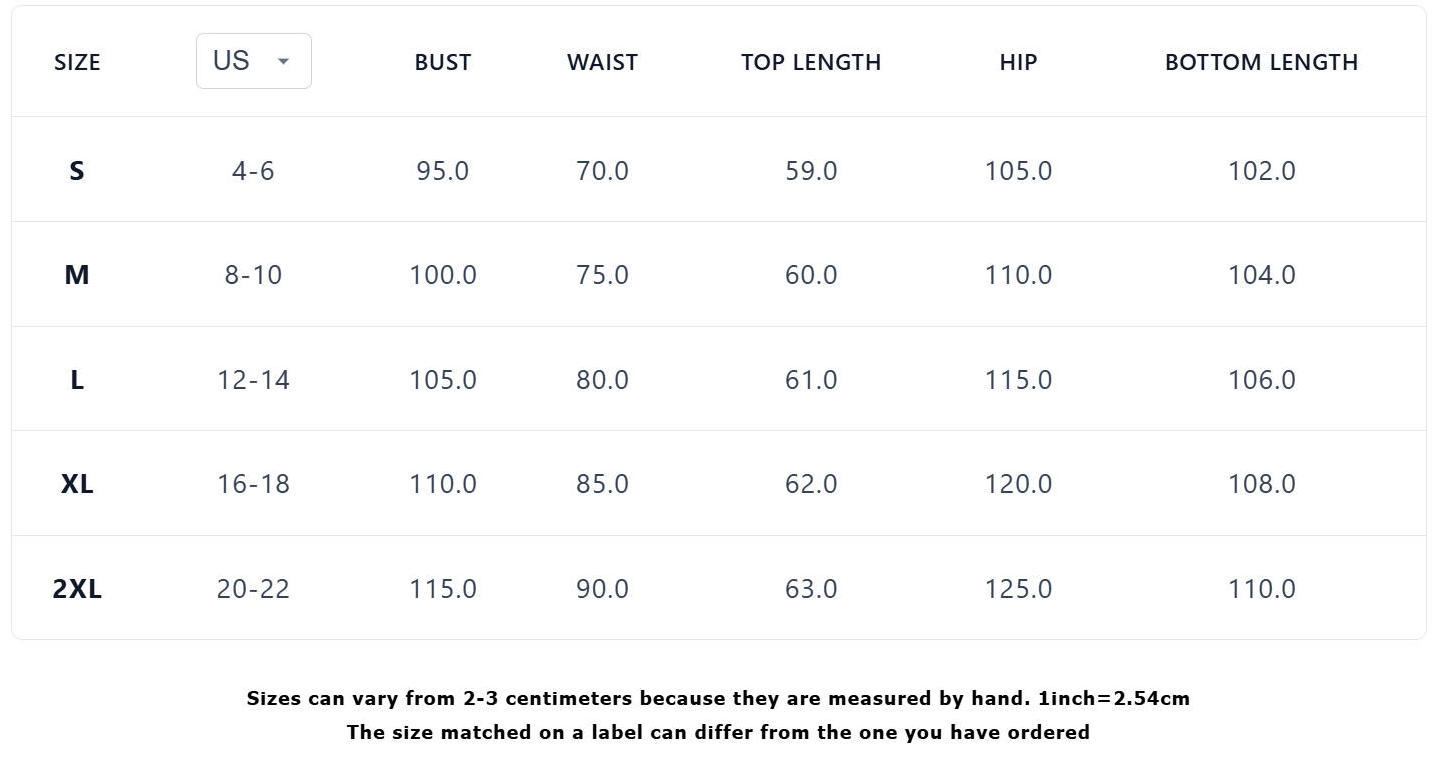
Task: Click the hand-measurement size variance note
Action: [718, 699]
